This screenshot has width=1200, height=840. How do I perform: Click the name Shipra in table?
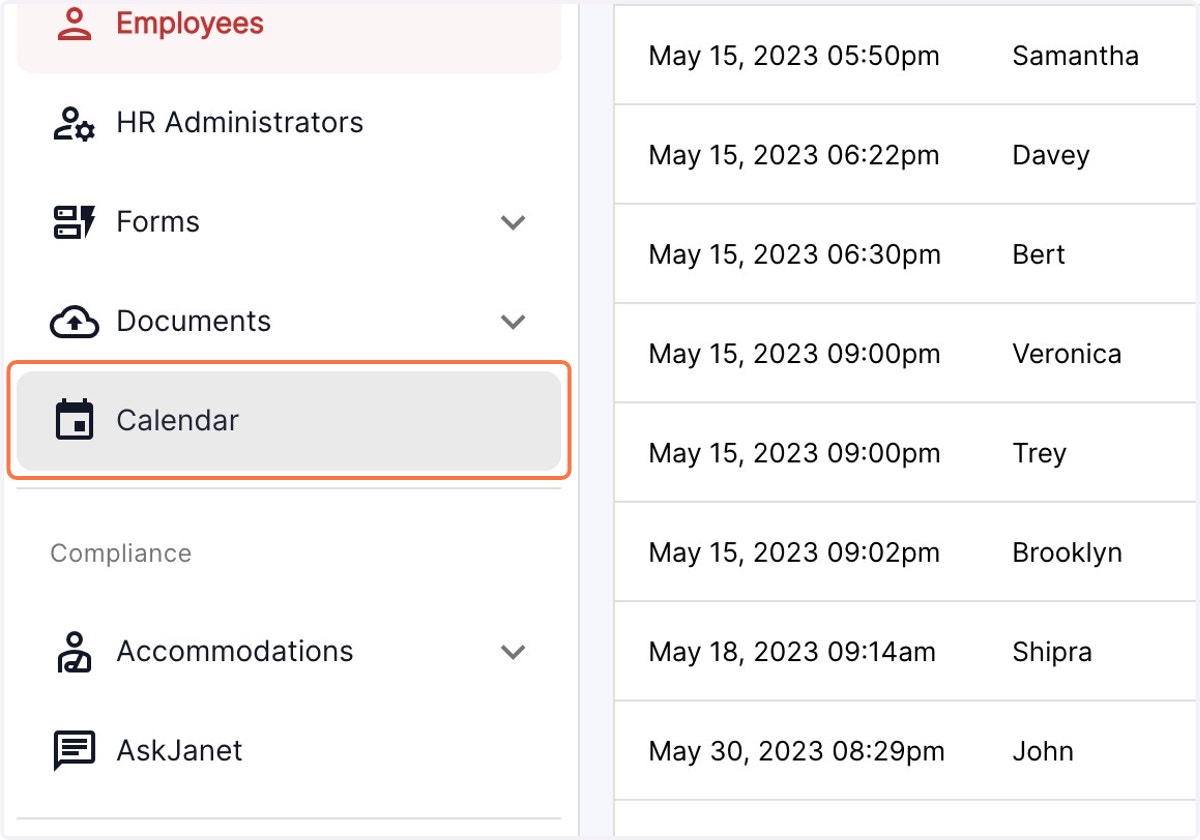click(x=1052, y=653)
